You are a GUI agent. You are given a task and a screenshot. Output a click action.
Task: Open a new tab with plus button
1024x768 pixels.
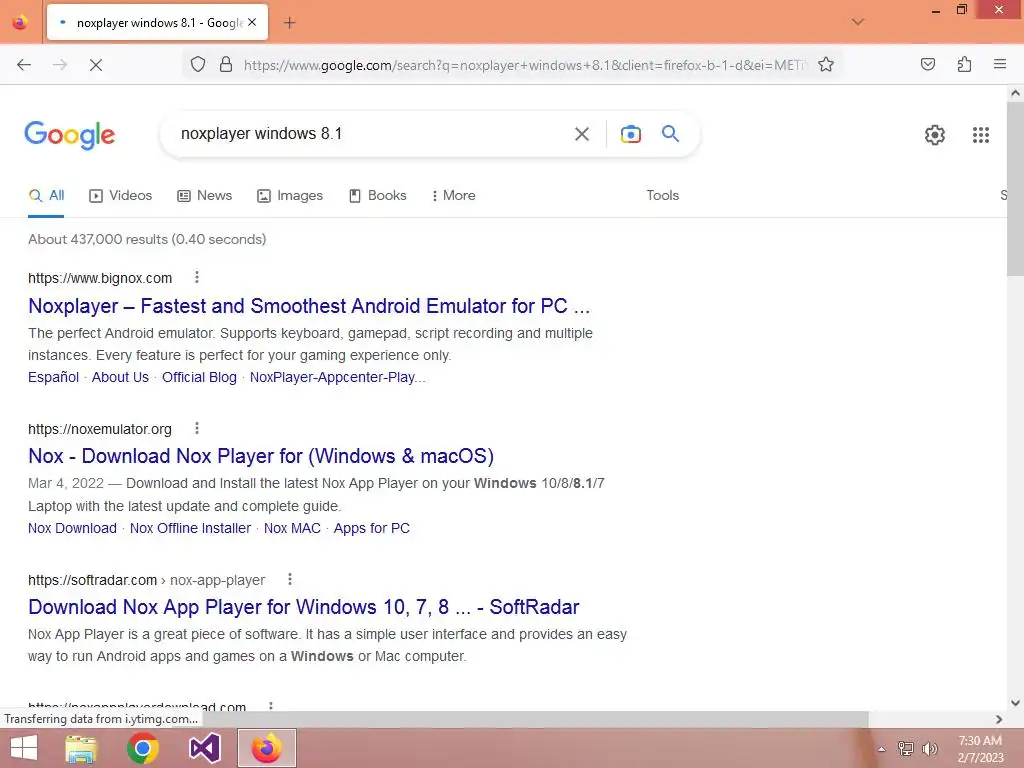pos(290,23)
